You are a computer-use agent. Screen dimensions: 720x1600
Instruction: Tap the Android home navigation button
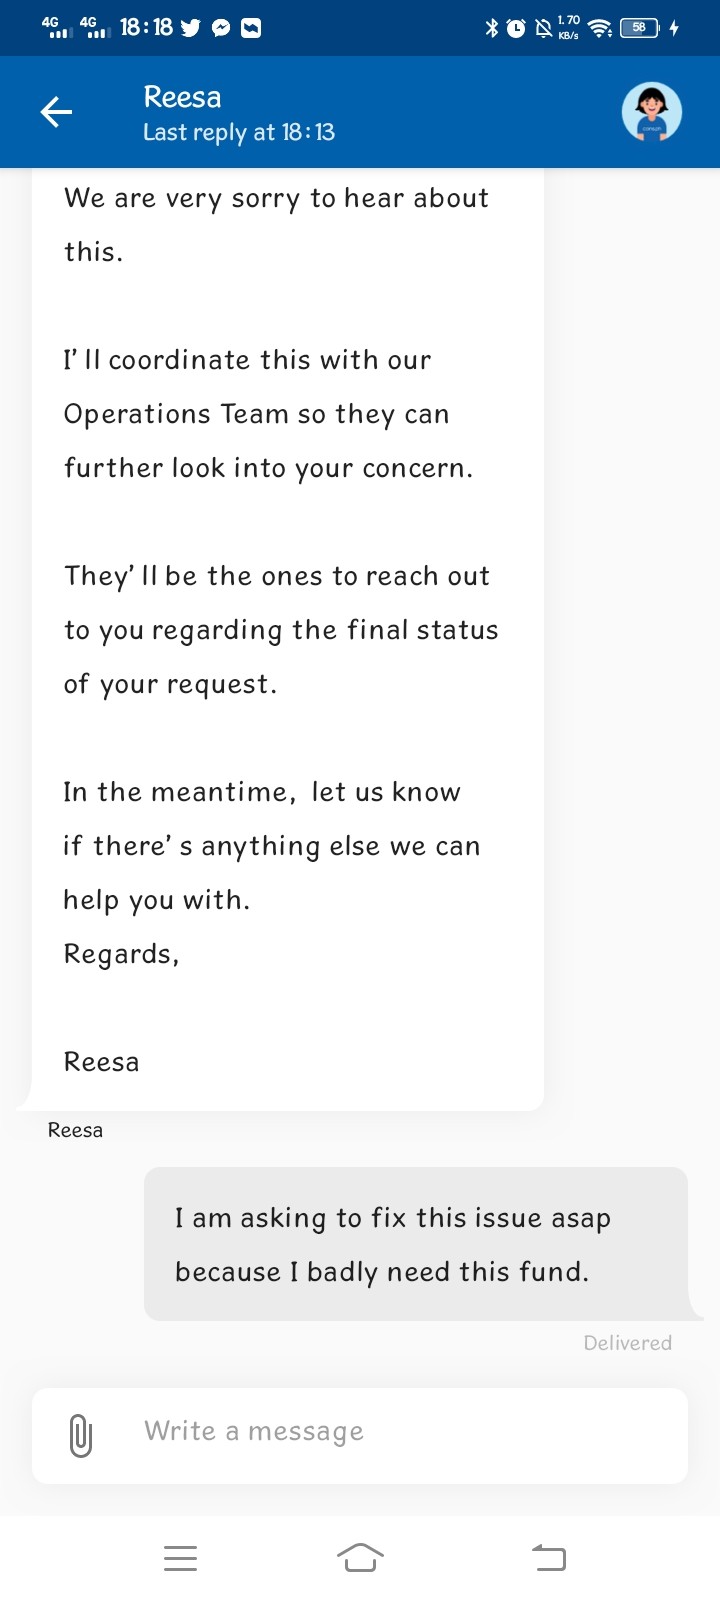[360, 1557]
